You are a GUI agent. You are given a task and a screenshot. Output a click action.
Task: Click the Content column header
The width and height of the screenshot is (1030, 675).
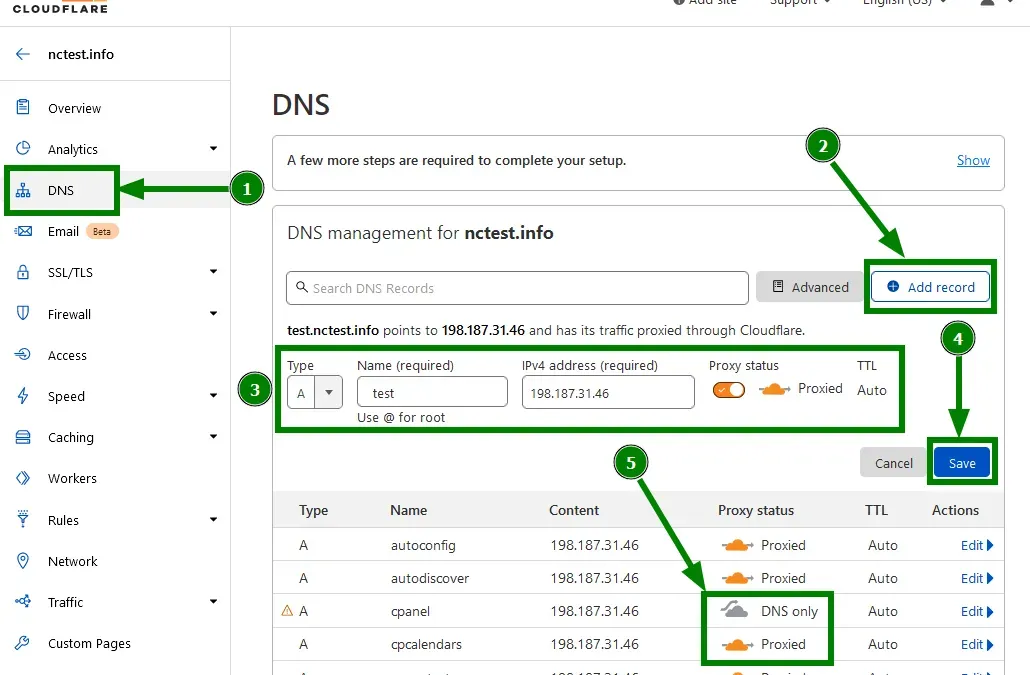coord(574,510)
